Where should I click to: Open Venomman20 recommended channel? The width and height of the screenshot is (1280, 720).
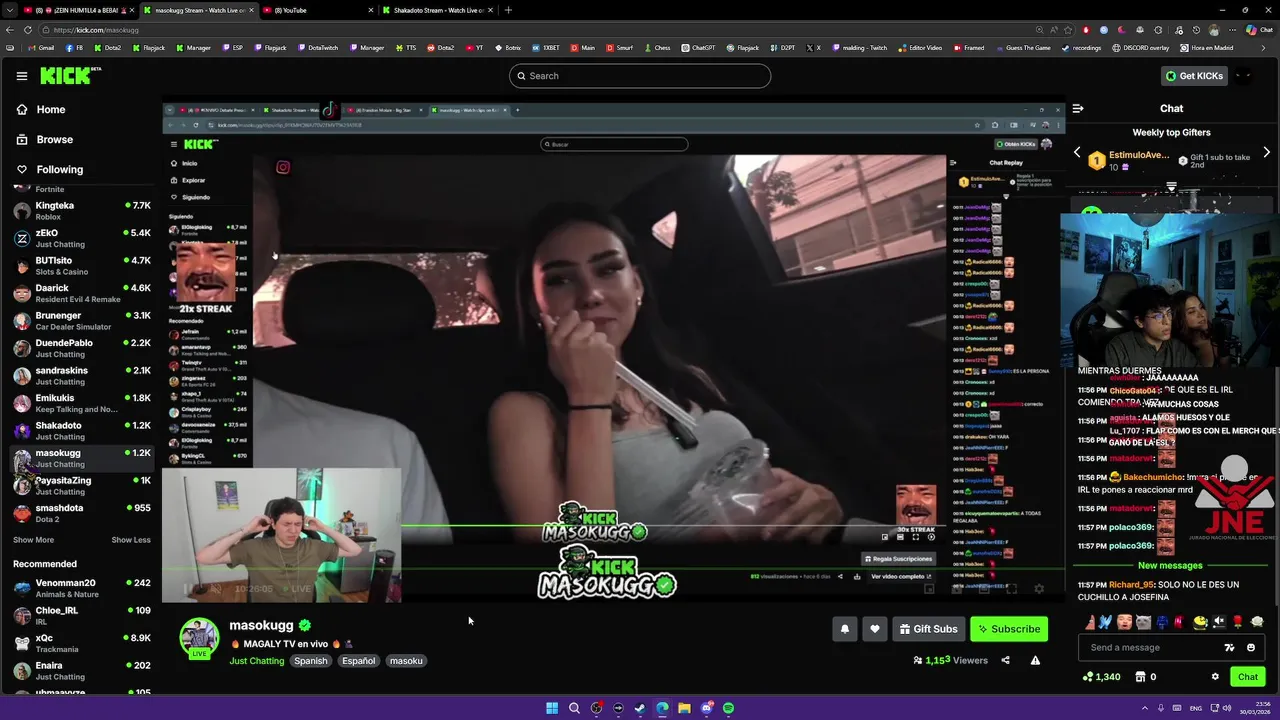tap(82, 588)
